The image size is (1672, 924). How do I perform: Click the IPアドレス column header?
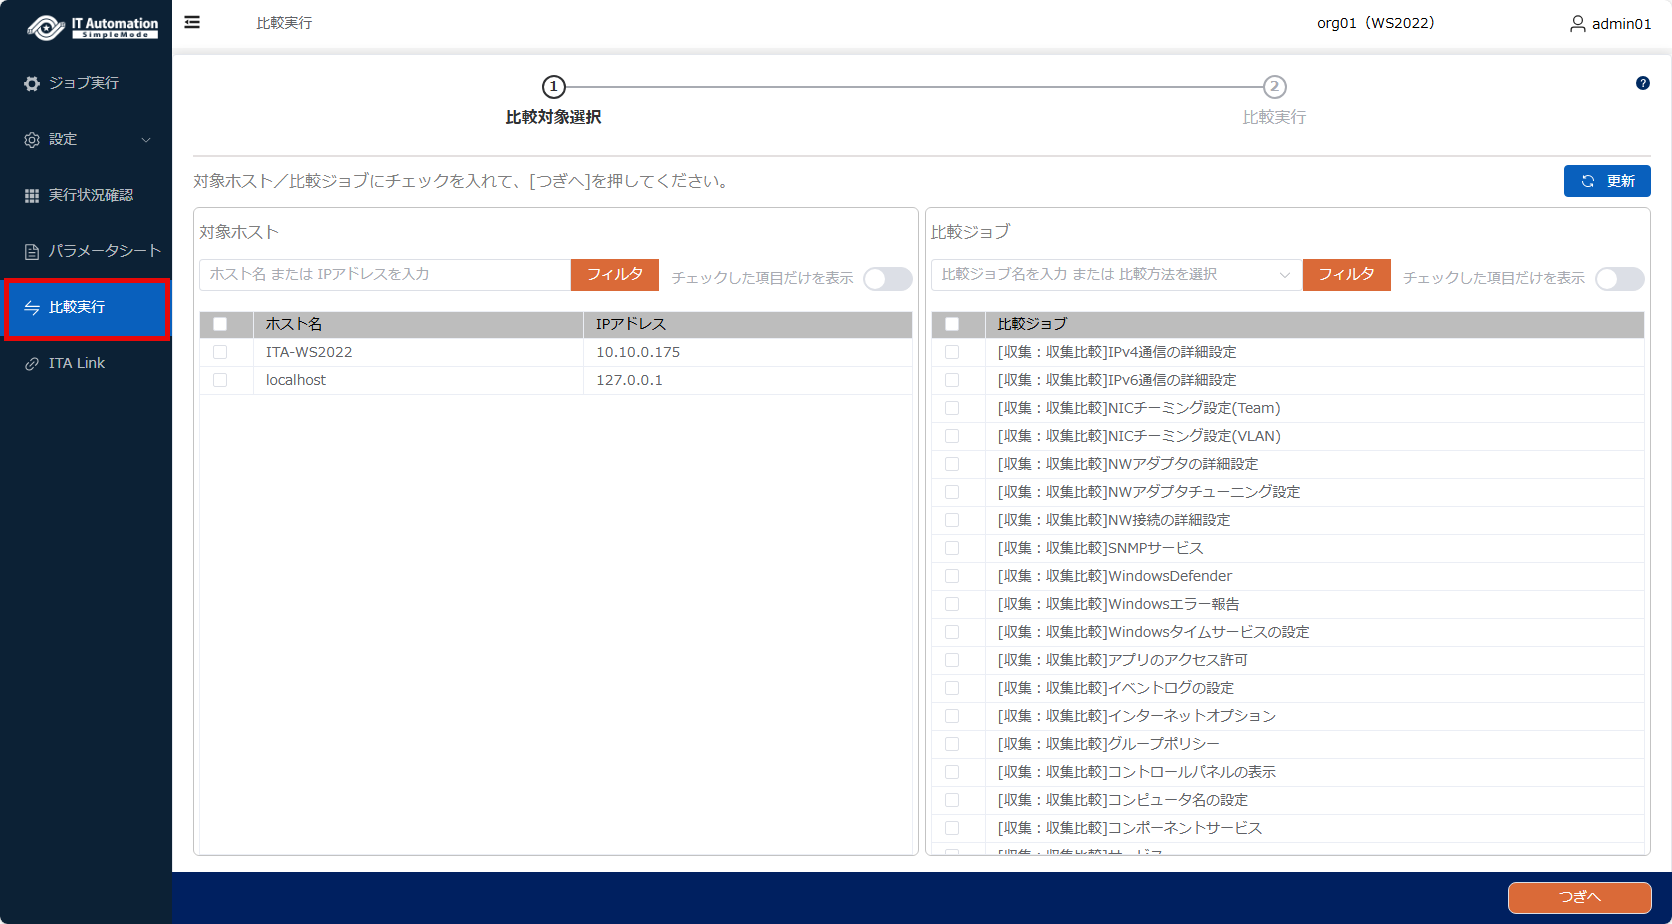[x=747, y=324]
